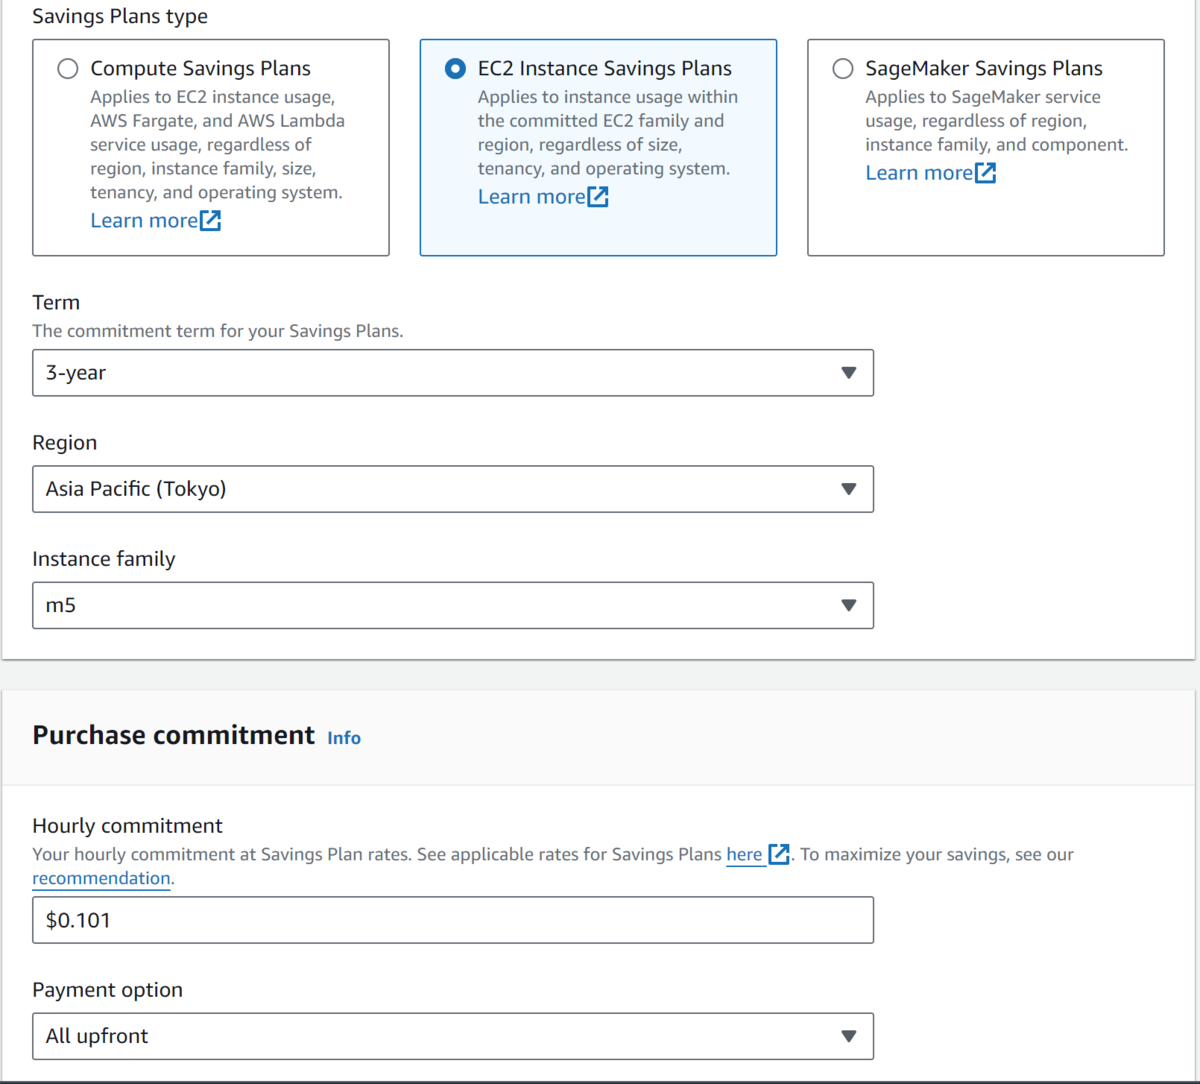This screenshot has height=1084, width=1200.
Task: Click the Term dropdown arrow icon
Action: [x=849, y=373]
